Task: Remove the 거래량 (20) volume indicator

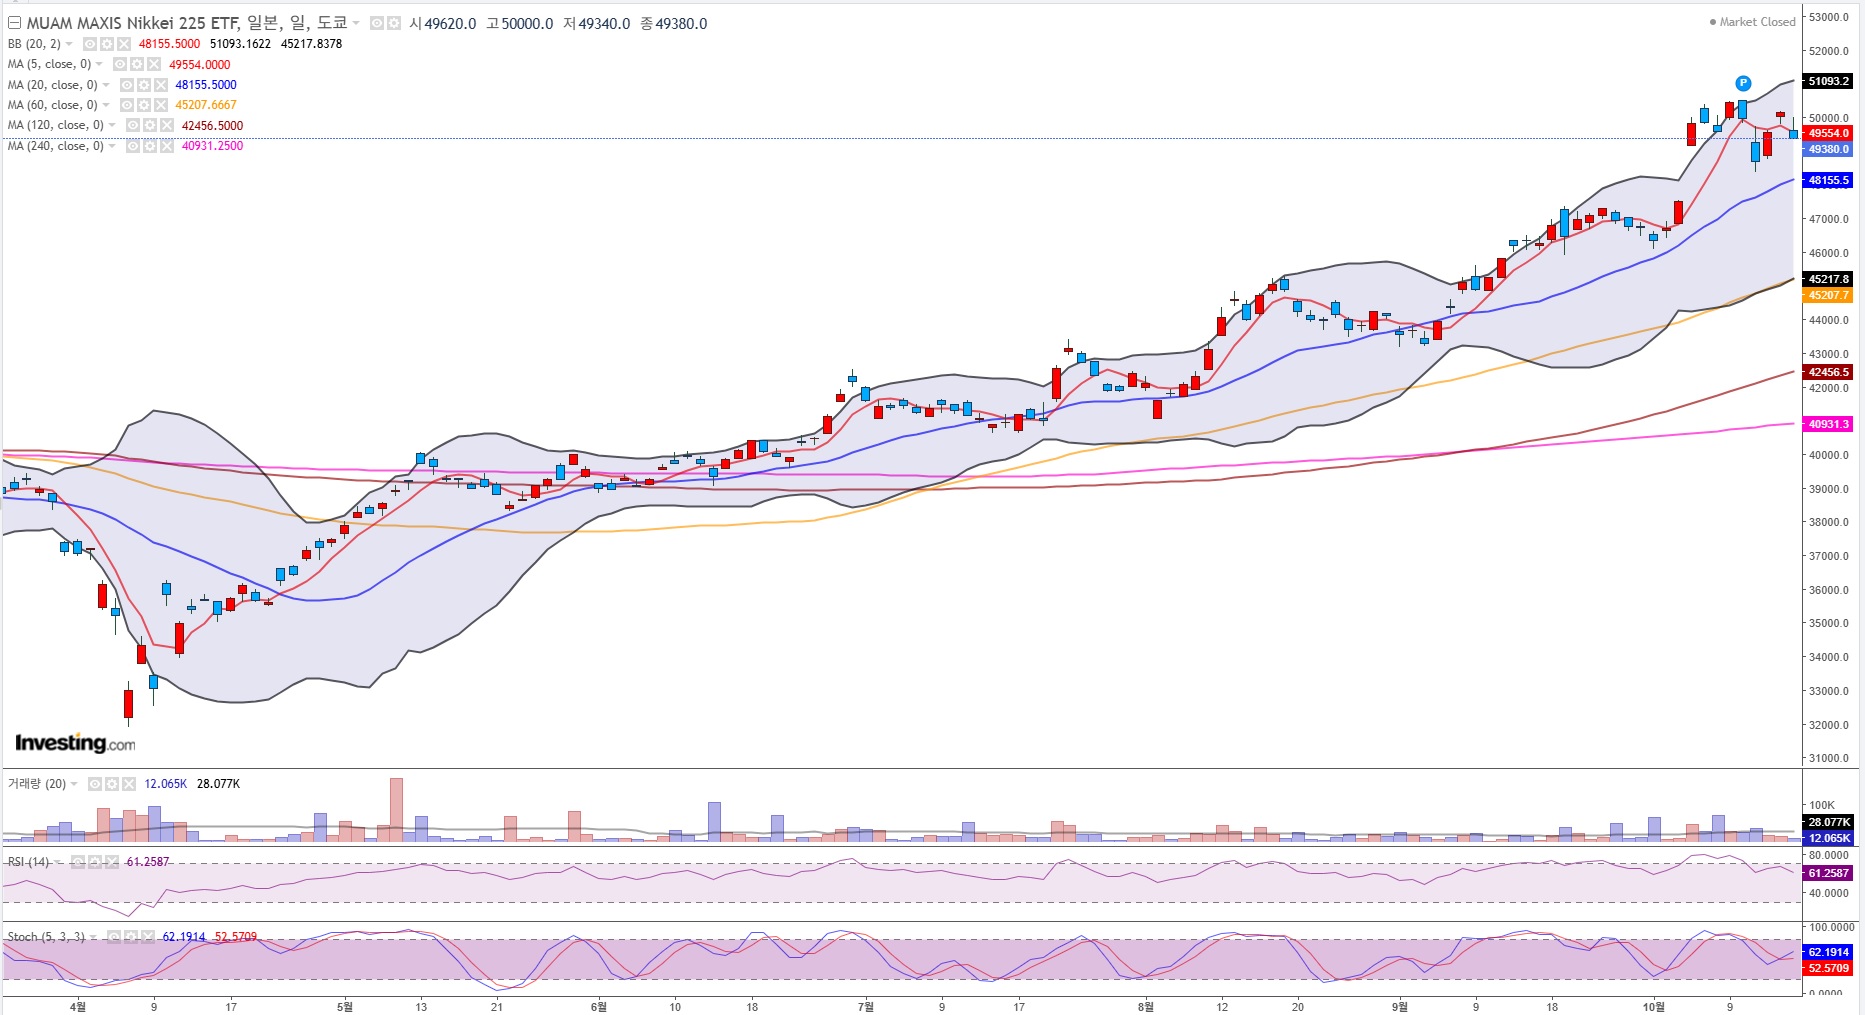Action: 129,784
